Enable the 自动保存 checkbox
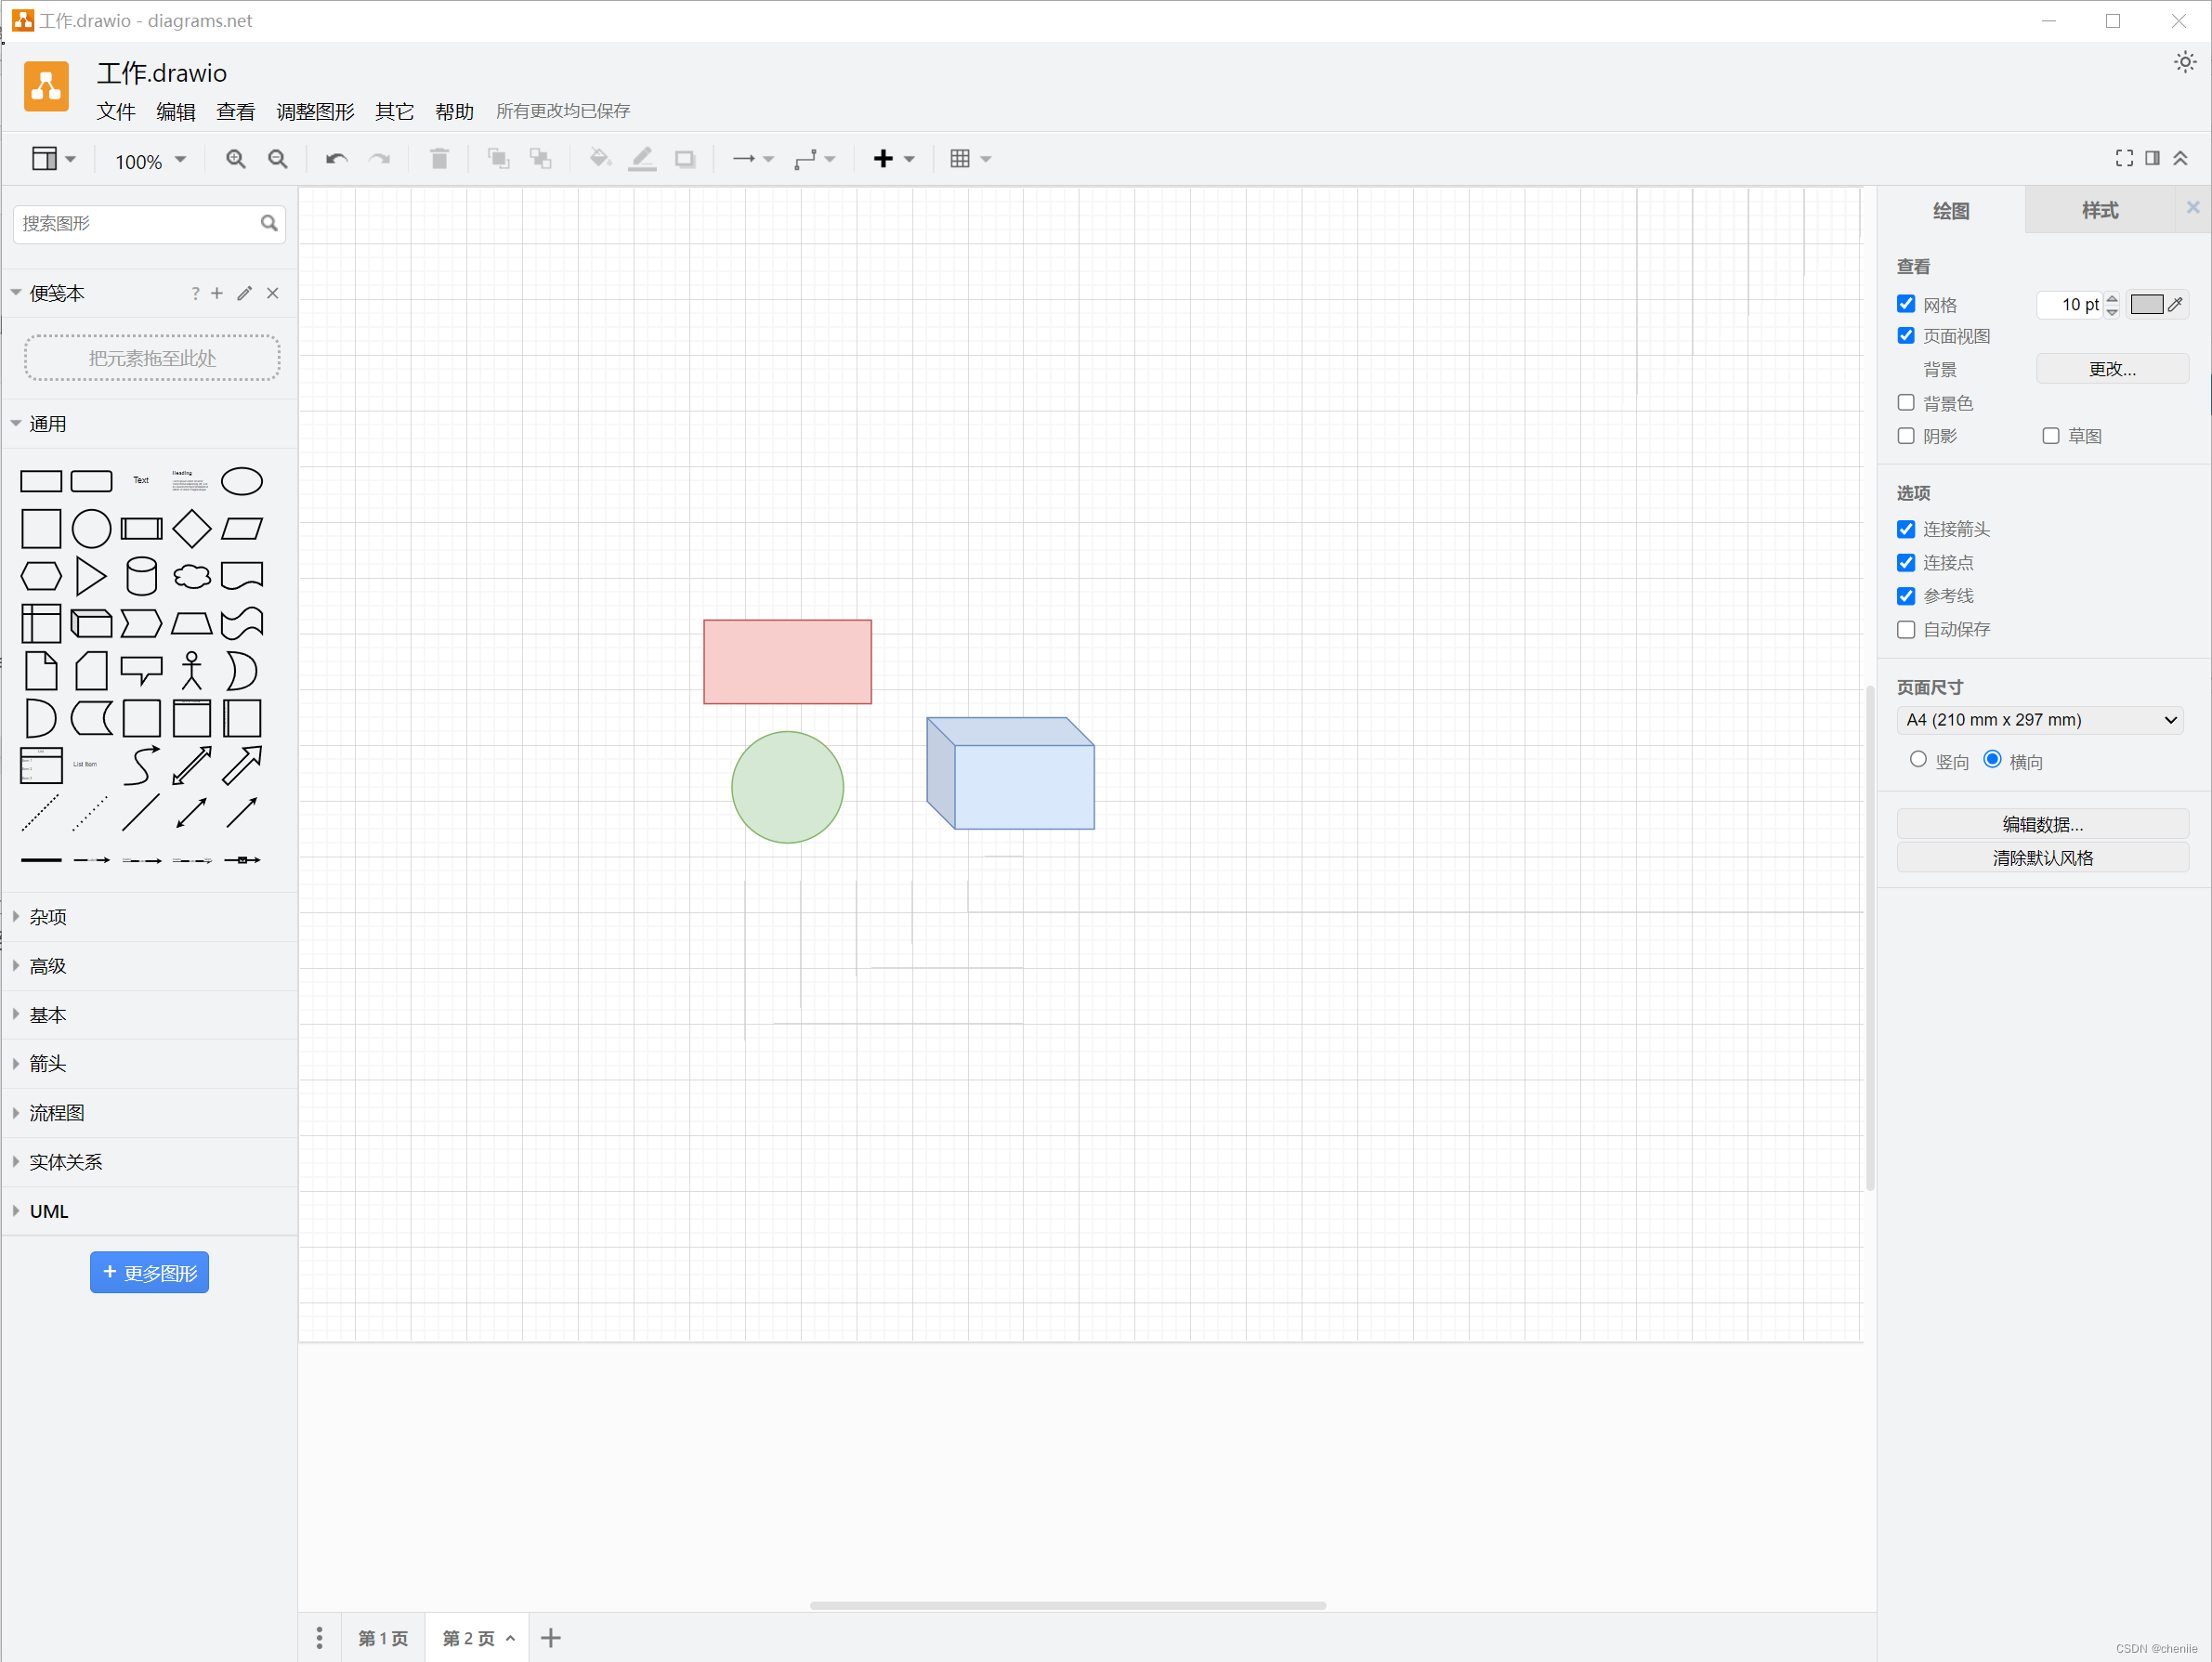2212x1662 pixels. (1906, 629)
